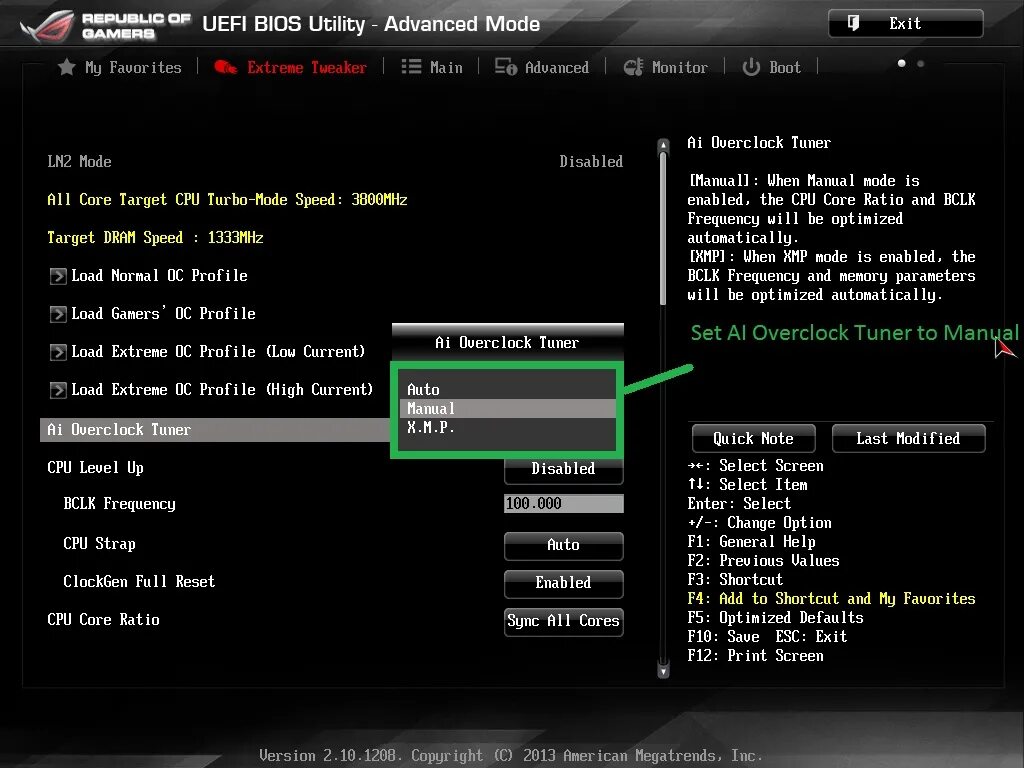This screenshot has height=768, width=1024.
Task: Open the Monitor tab
Action: (665, 67)
